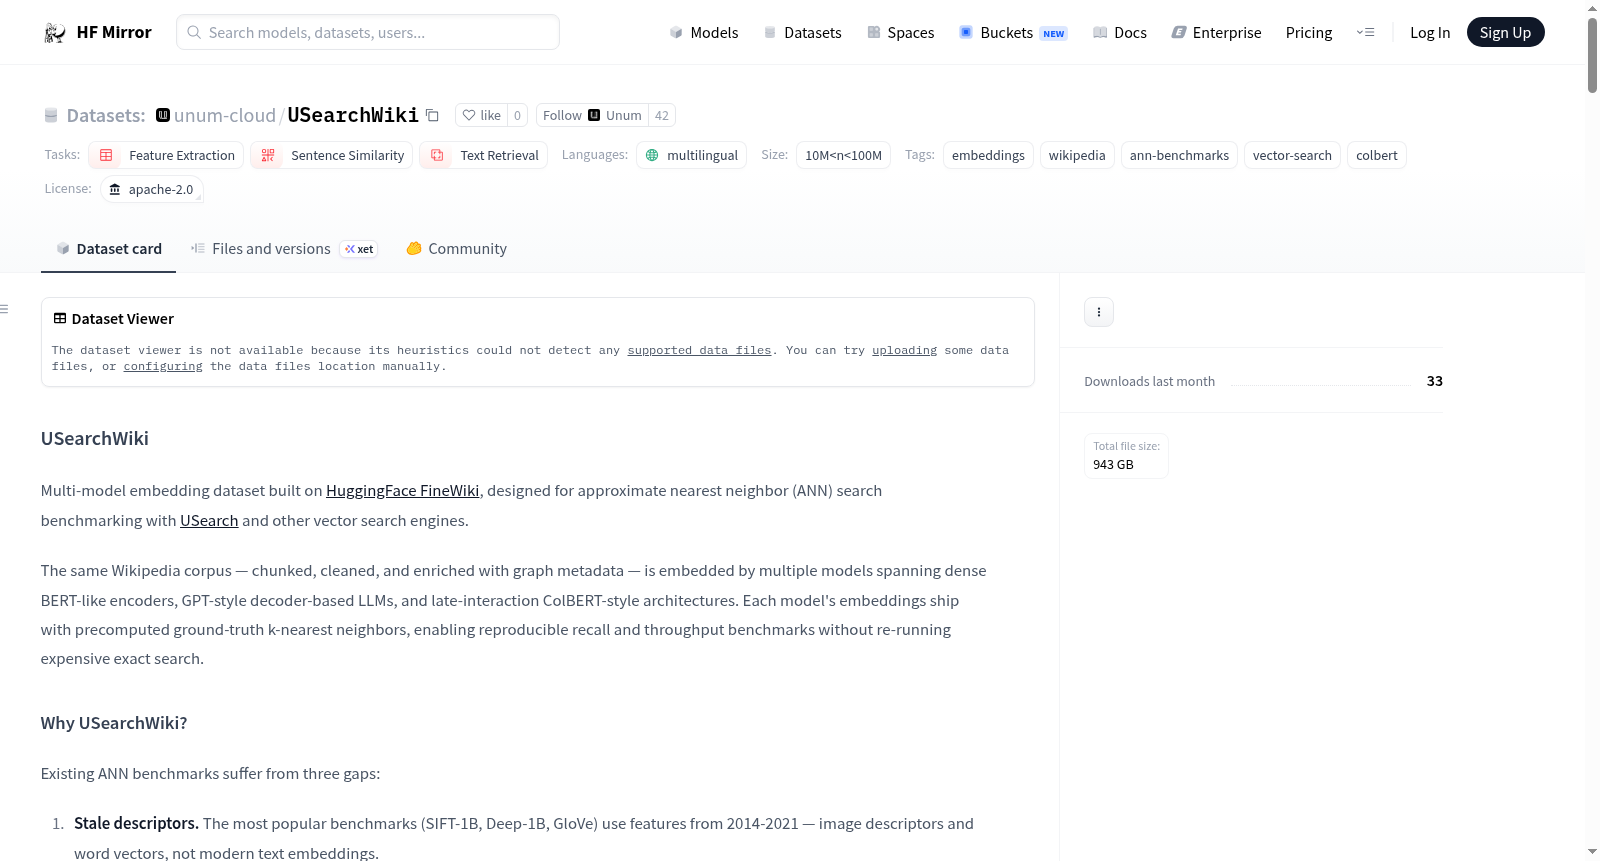The width and height of the screenshot is (1600, 861).
Task: Expand the additional navigation menu icon
Action: [x=1365, y=33]
